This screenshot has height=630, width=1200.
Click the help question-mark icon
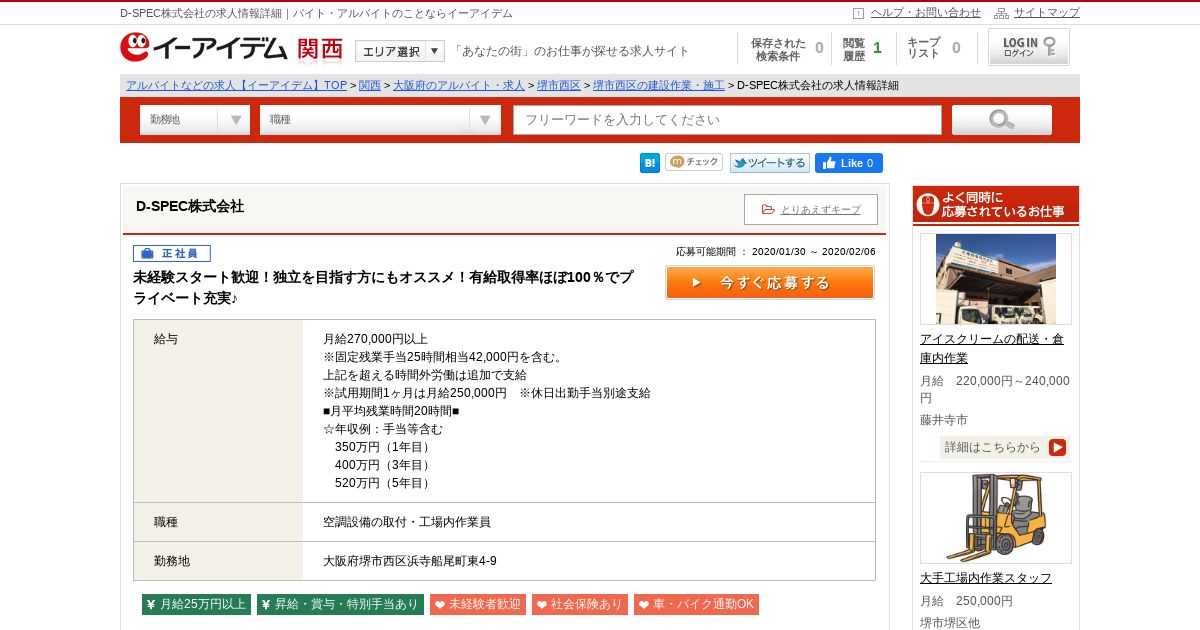pos(858,13)
